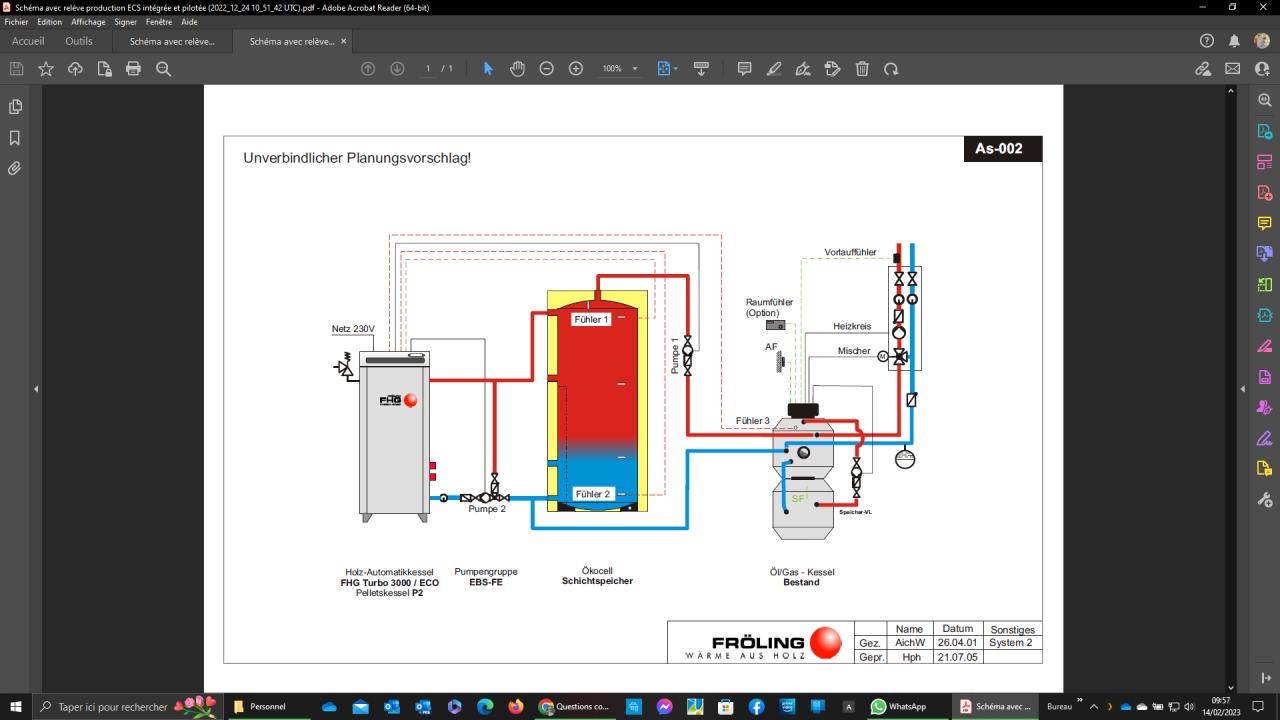1280x720 pixels.
Task: Click the Save file icon
Action: [x=16, y=69]
